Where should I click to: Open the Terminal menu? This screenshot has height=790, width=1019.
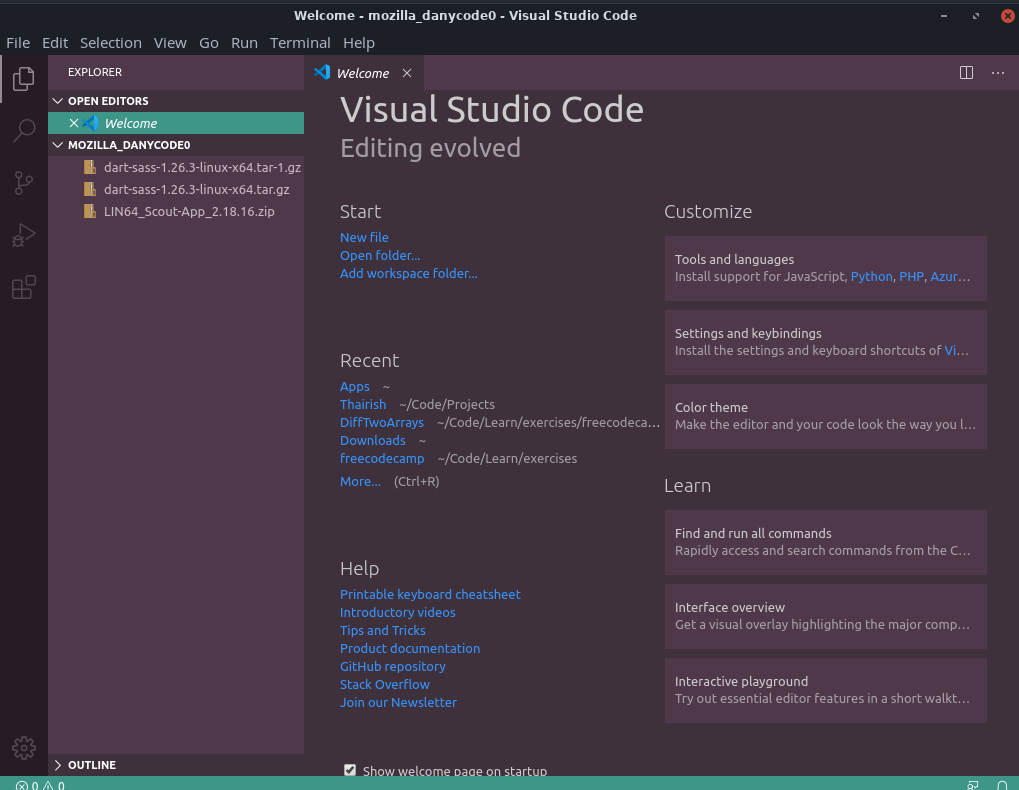pos(300,43)
